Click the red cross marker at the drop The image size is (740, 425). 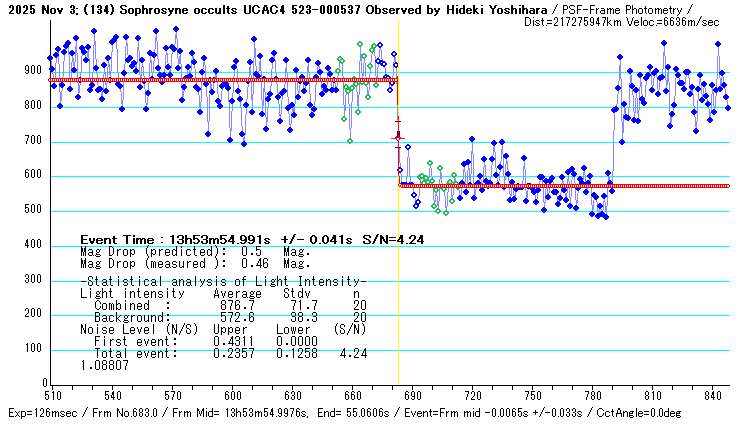click(398, 135)
